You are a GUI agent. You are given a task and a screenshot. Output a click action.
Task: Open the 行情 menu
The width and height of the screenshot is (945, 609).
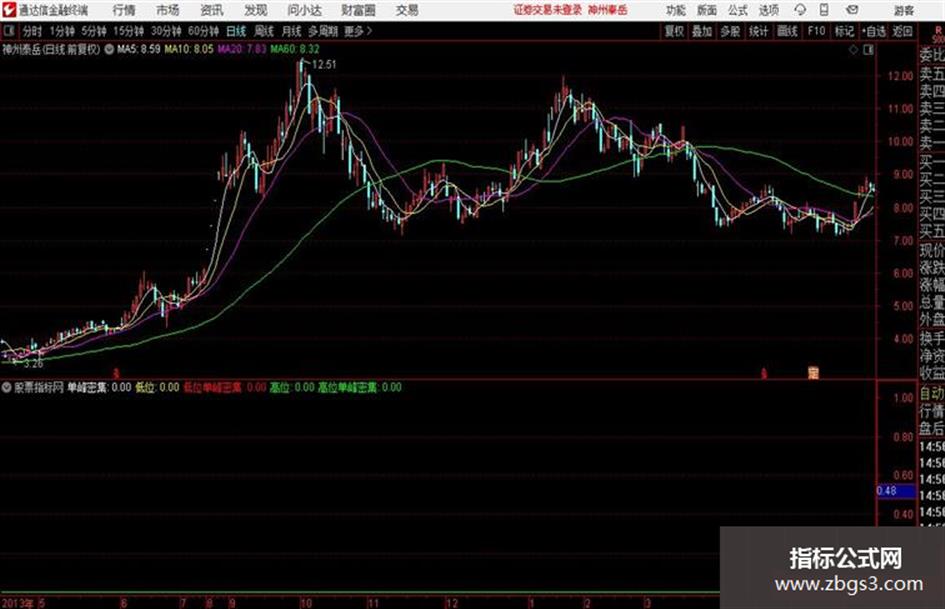[x=124, y=10]
